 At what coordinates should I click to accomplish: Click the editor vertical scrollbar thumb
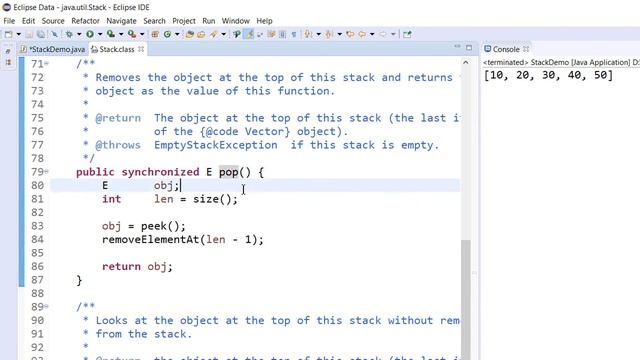[x=466, y=300]
